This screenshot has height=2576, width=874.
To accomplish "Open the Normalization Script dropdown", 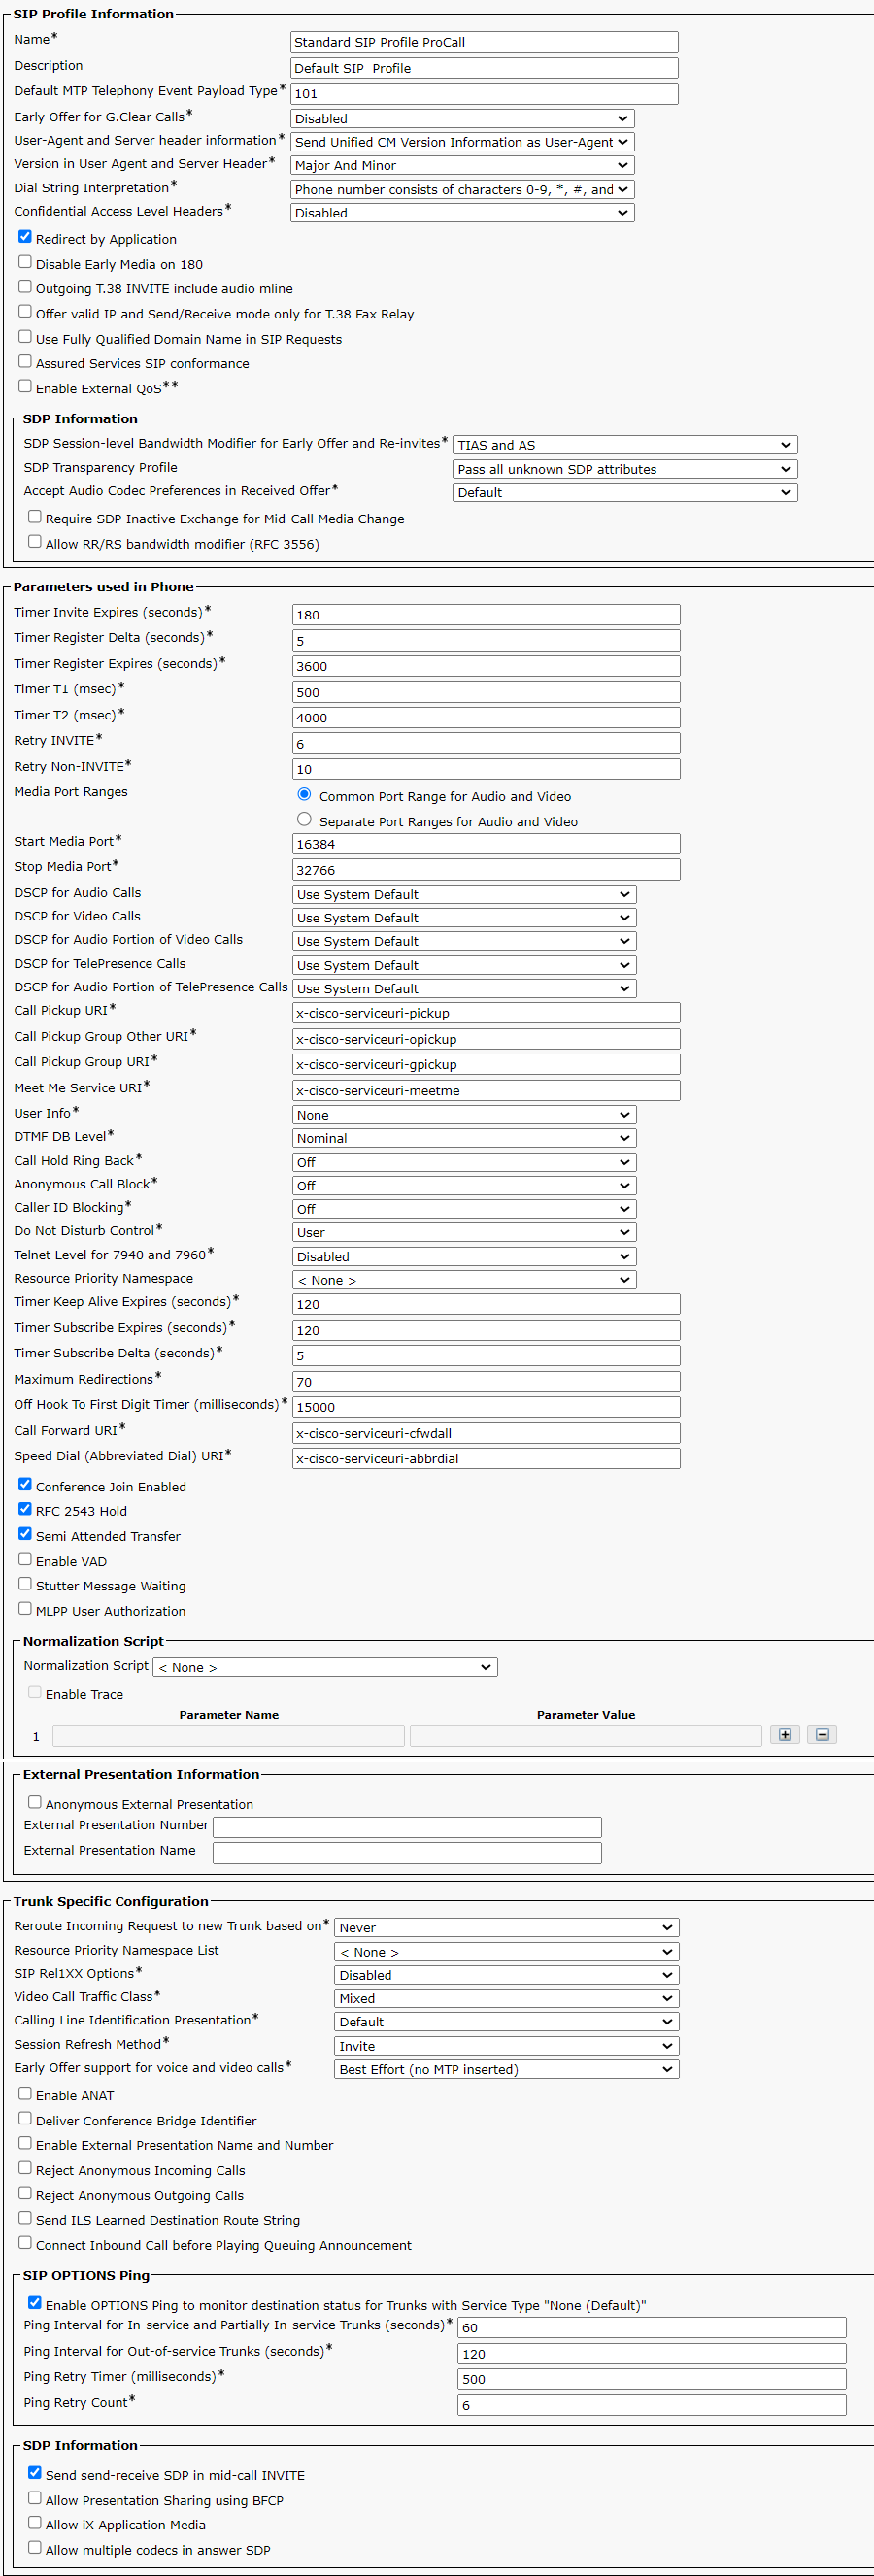I will pos(325,1667).
